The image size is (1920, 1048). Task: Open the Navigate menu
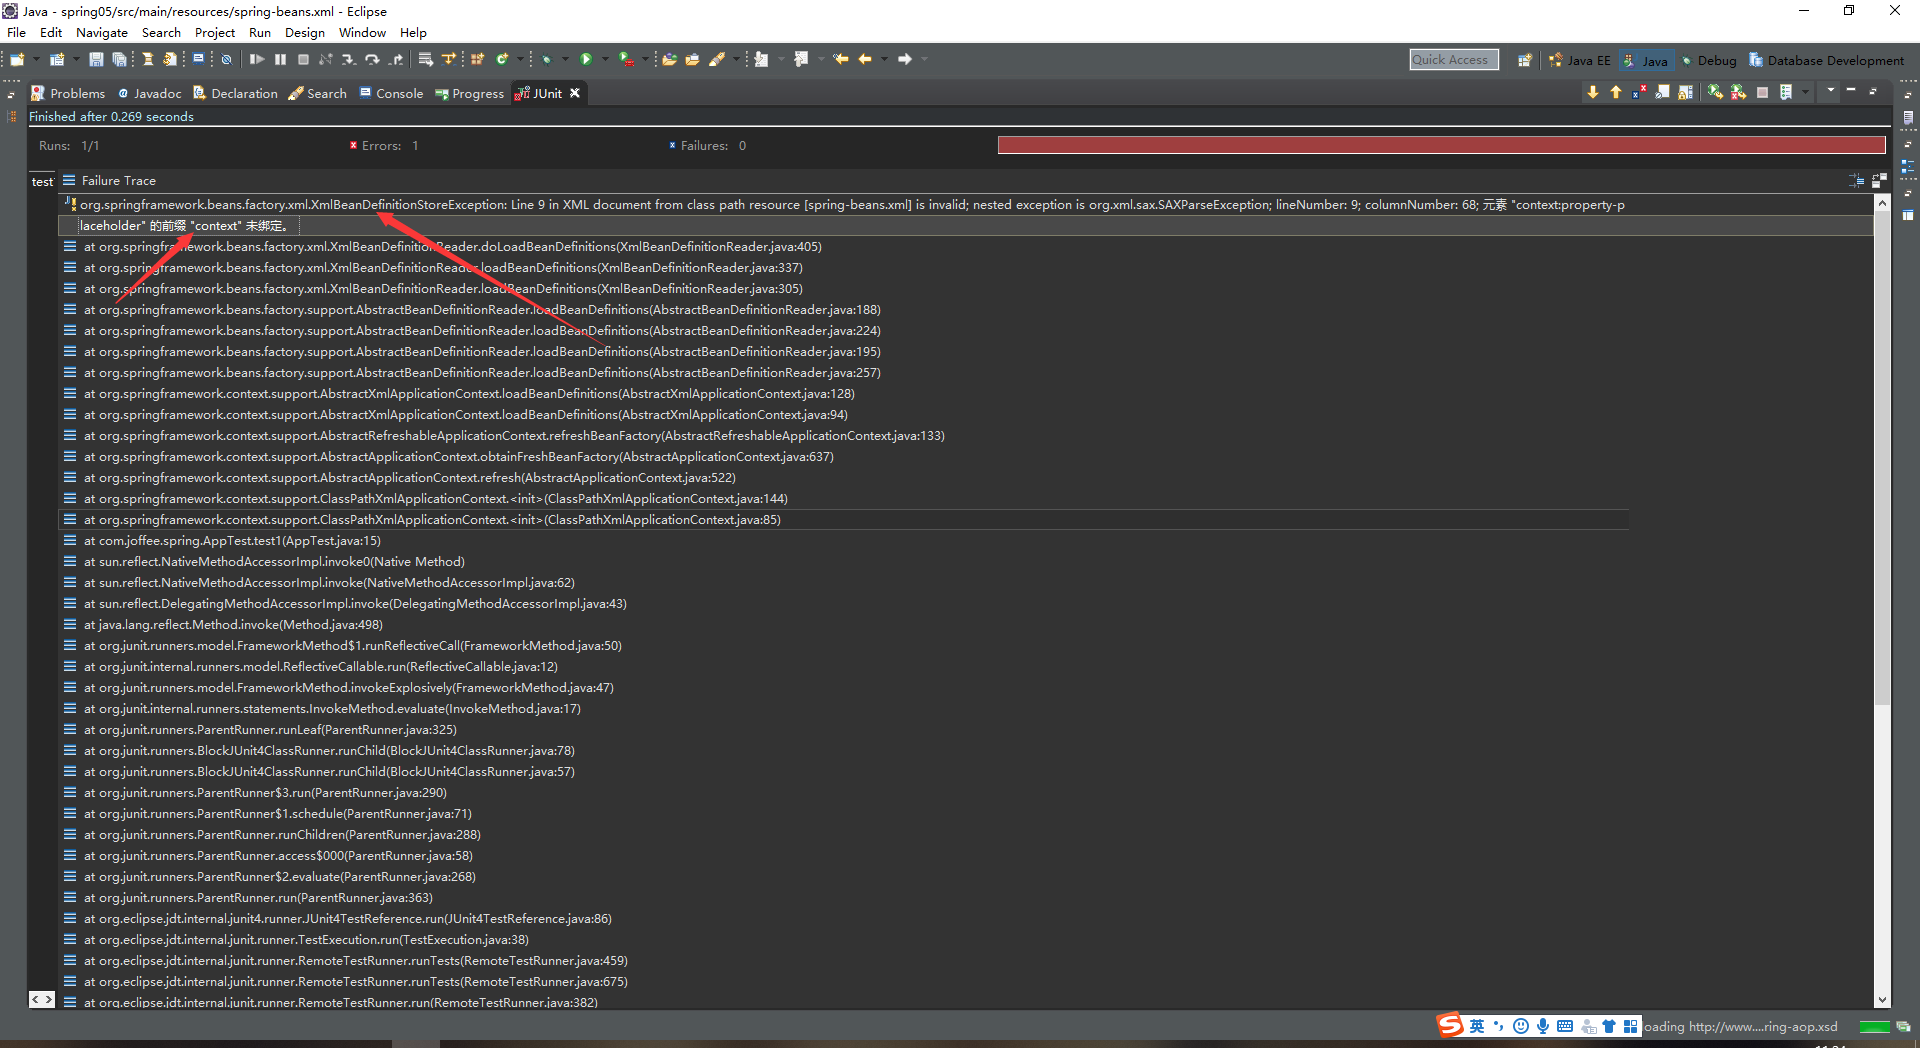click(102, 32)
